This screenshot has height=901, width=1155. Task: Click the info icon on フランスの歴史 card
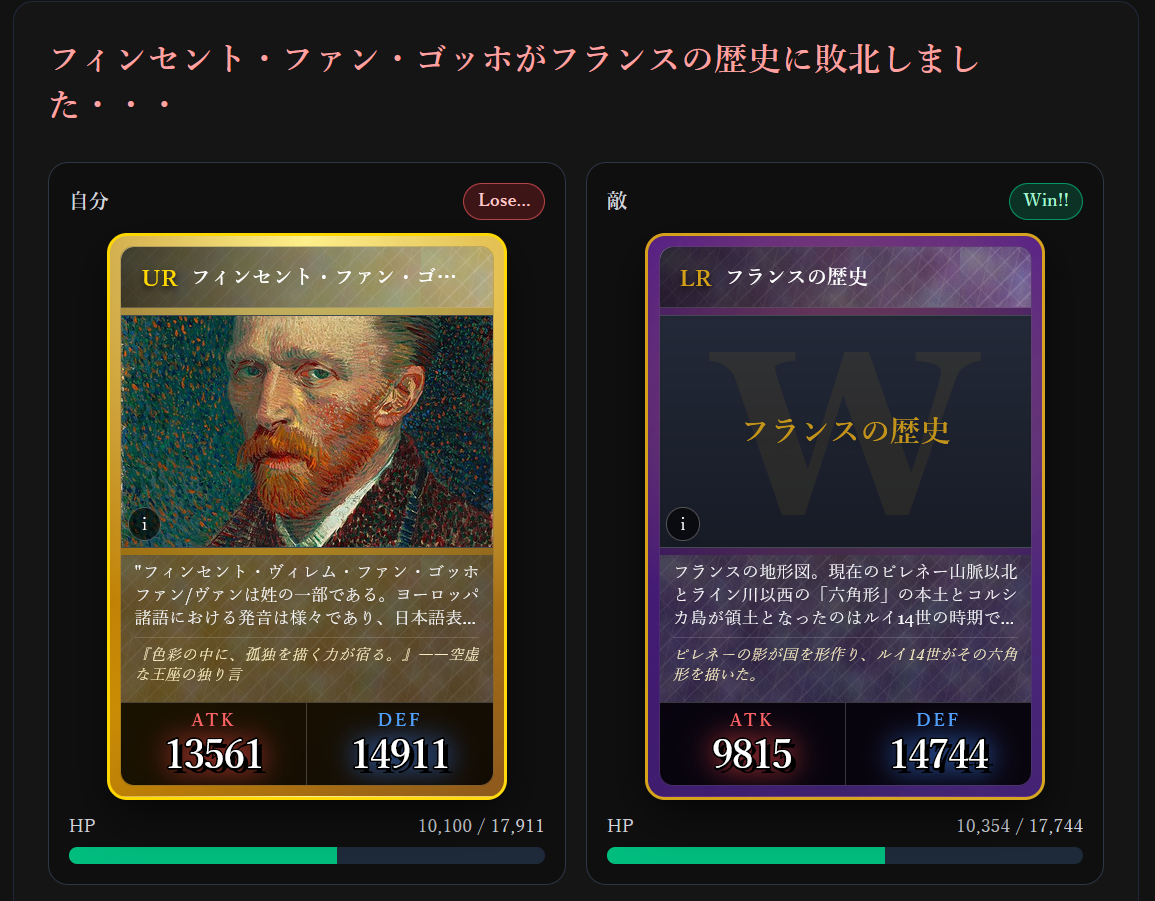point(683,524)
